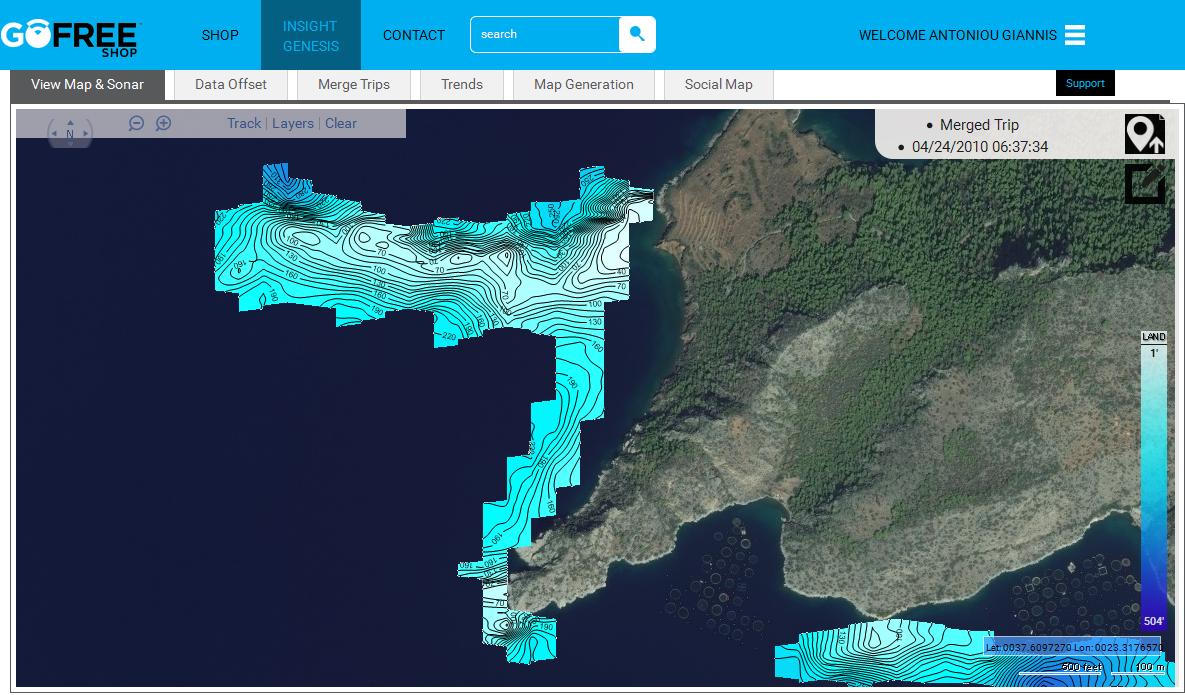Open the Social Map tab
Image resolution: width=1185 pixels, height=695 pixels.
[x=718, y=84]
